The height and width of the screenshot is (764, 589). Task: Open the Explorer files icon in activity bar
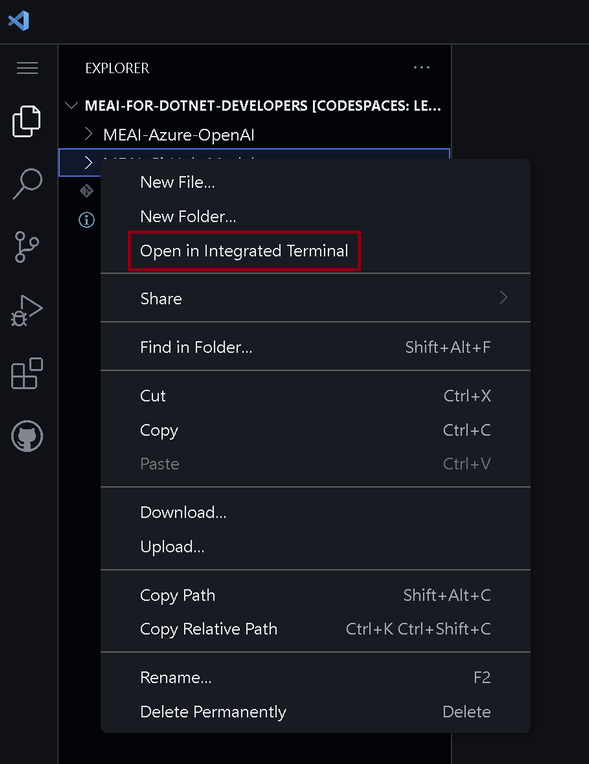pyautogui.click(x=27, y=121)
